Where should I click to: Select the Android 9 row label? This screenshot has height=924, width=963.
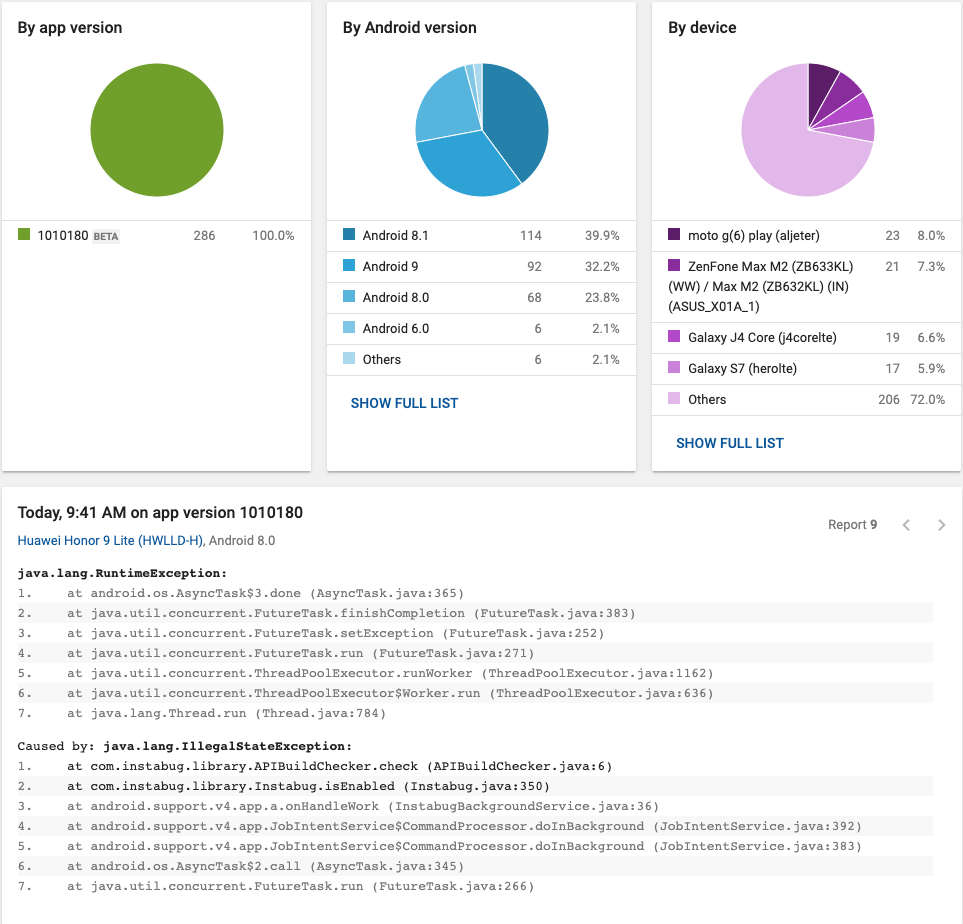pyautogui.click(x=391, y=267)
